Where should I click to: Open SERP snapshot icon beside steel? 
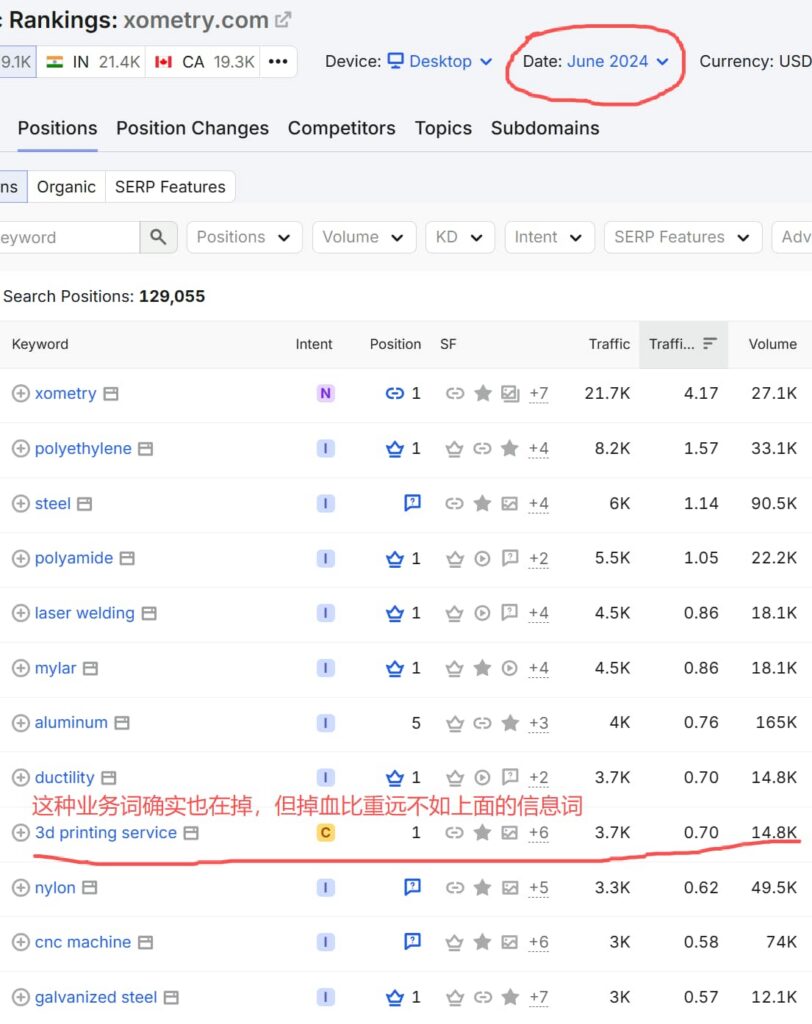pyautogui.click(x=85, y=504)
